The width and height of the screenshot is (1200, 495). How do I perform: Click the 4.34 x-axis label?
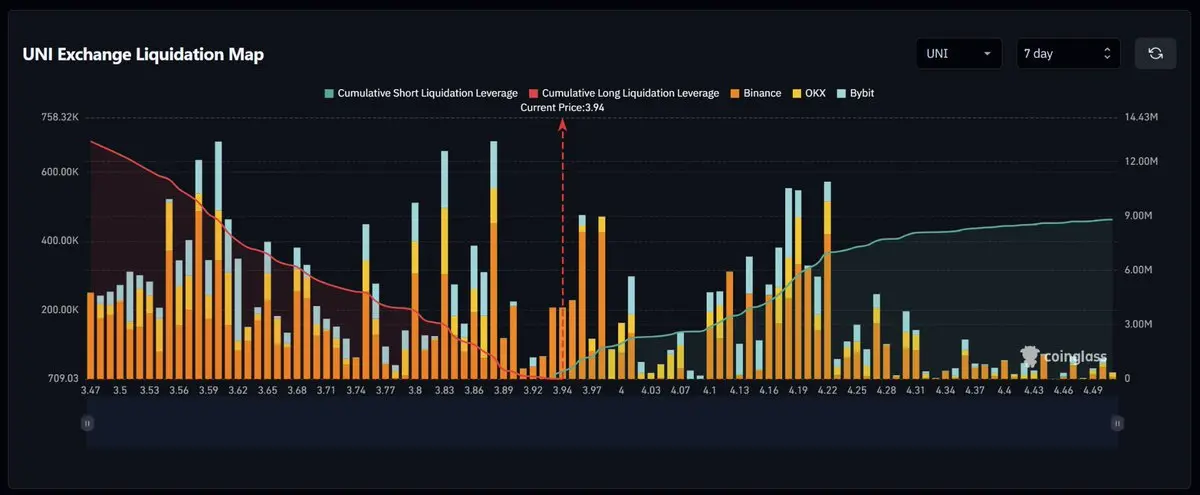(x=945, y=391)
